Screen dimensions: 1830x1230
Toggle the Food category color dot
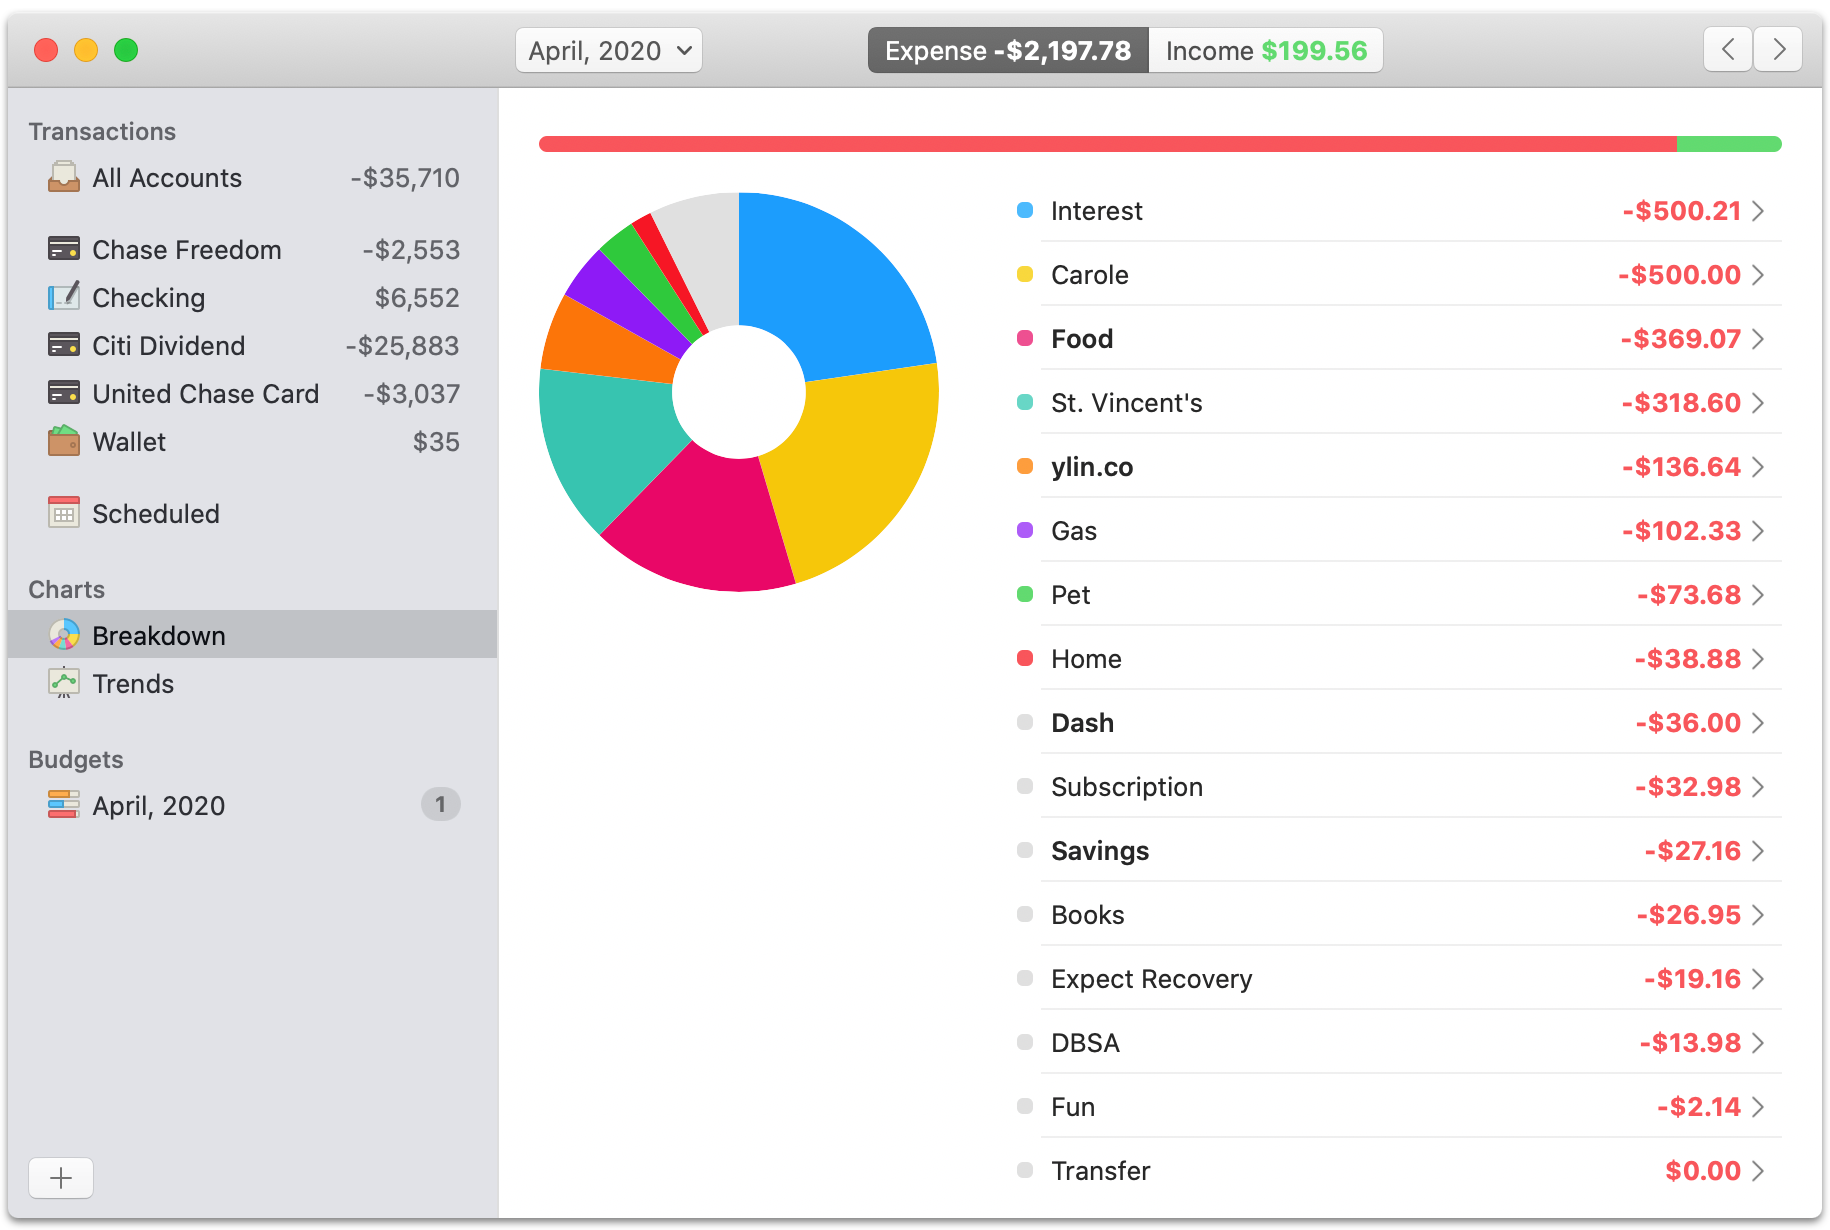tap(1024, 338)
